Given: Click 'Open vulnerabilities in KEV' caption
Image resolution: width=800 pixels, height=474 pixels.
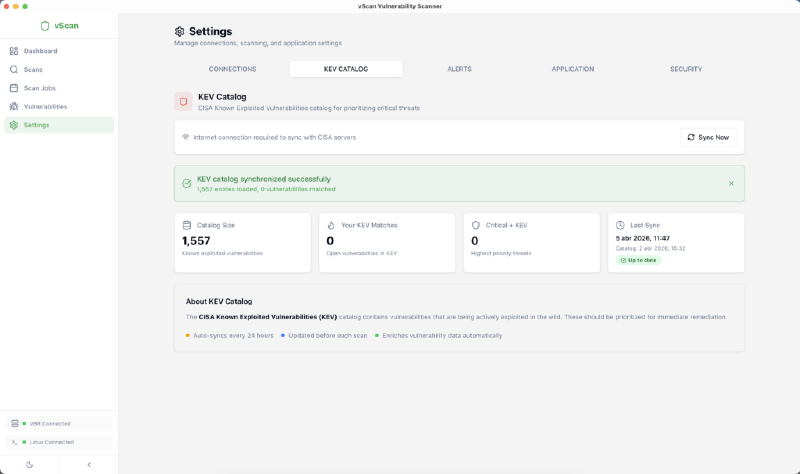Looking at the screenshot, I should tap(362, 253).
